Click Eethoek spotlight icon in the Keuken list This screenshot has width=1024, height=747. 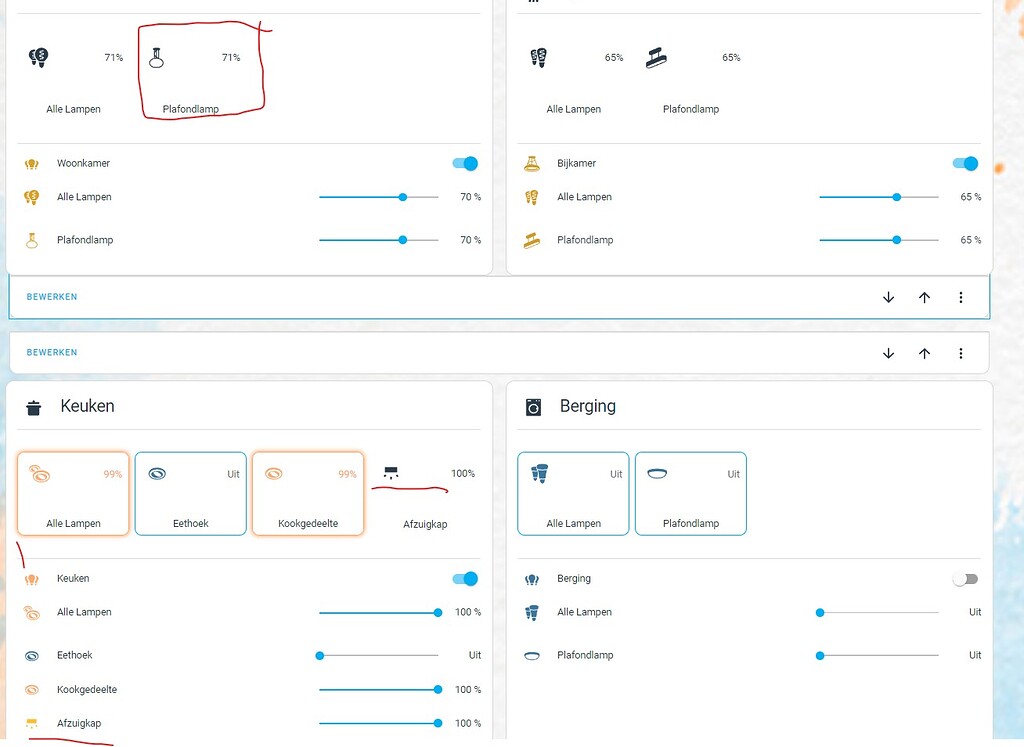tap(32, 656)
